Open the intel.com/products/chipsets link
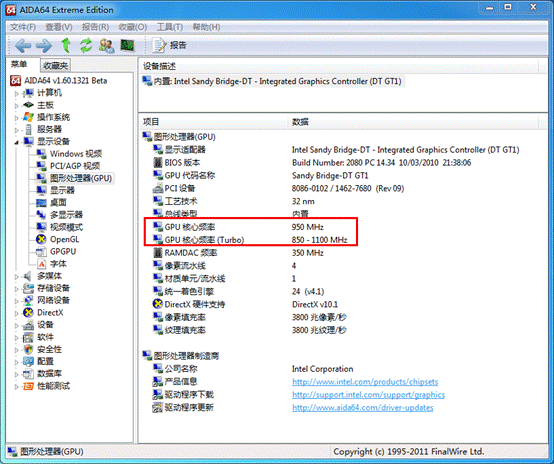 [365, 382]
